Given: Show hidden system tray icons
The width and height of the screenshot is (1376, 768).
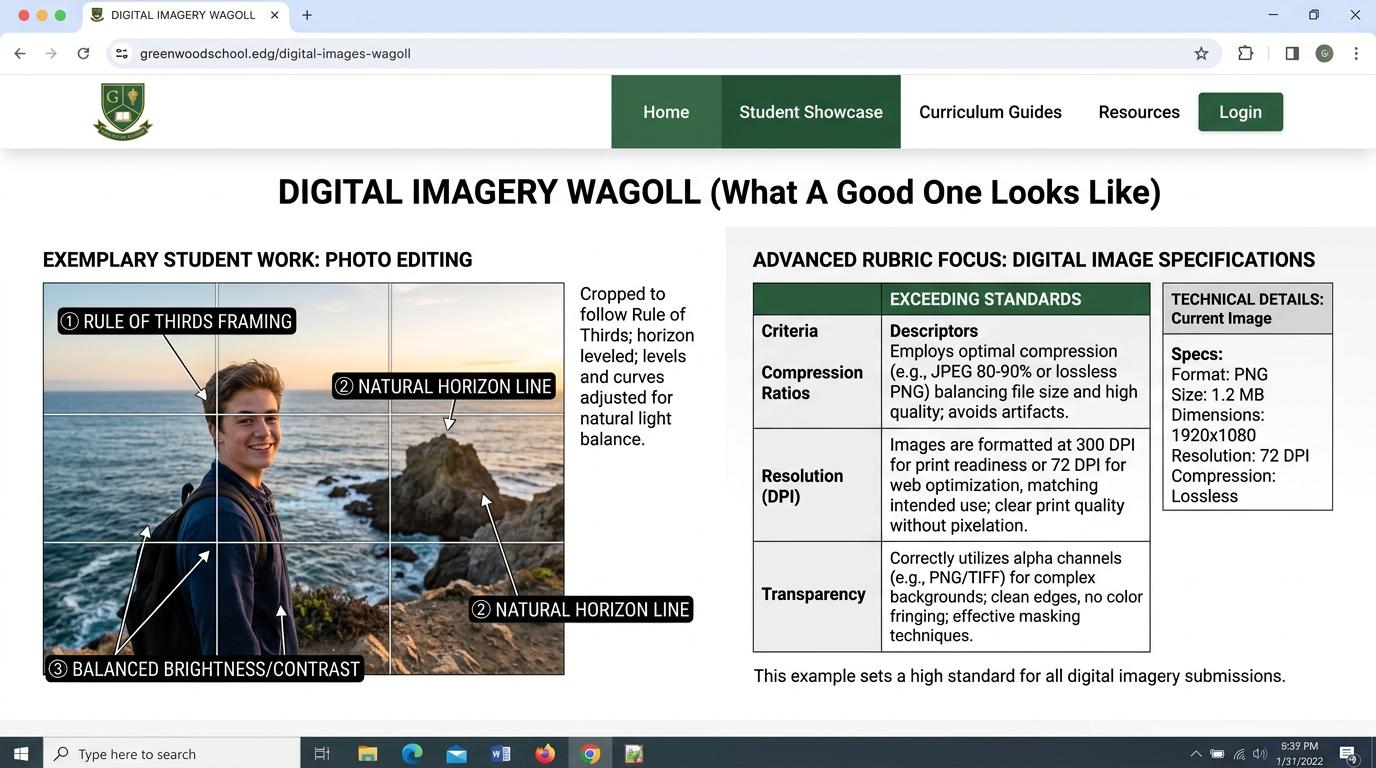Looking at the screenshot, I should click(1195, 754).
